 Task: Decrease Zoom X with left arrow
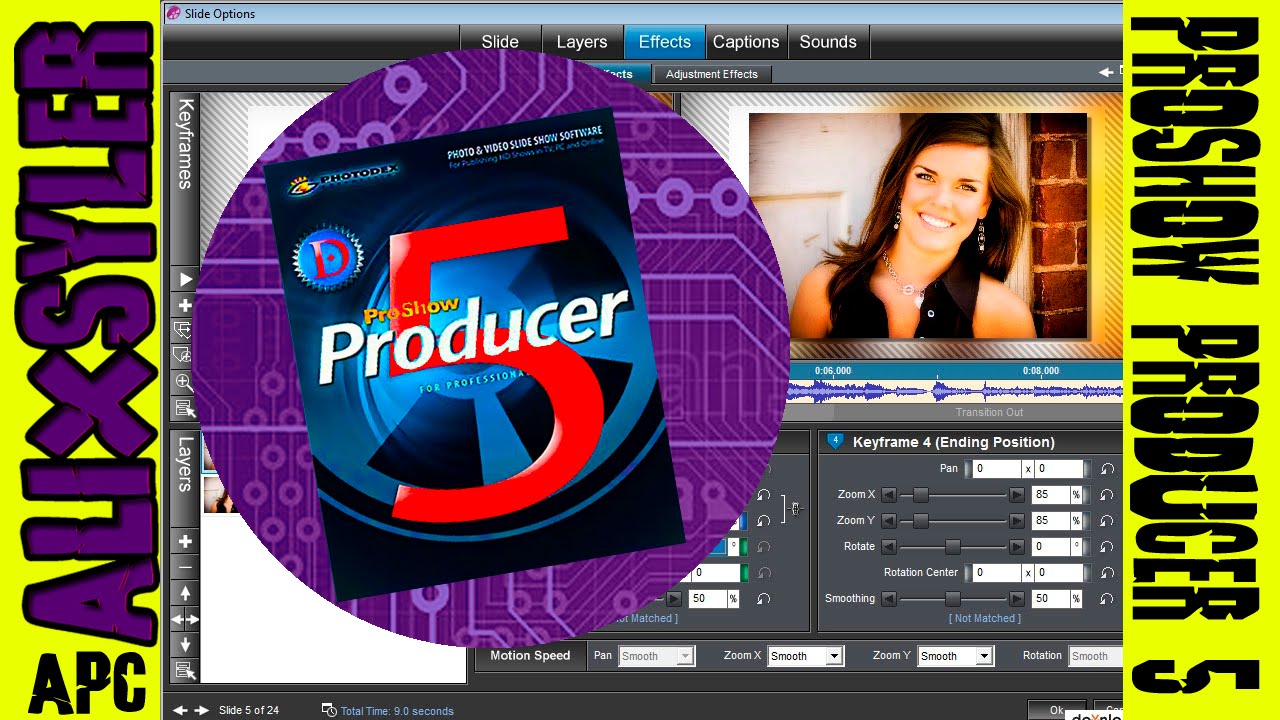tap(888, 494)
